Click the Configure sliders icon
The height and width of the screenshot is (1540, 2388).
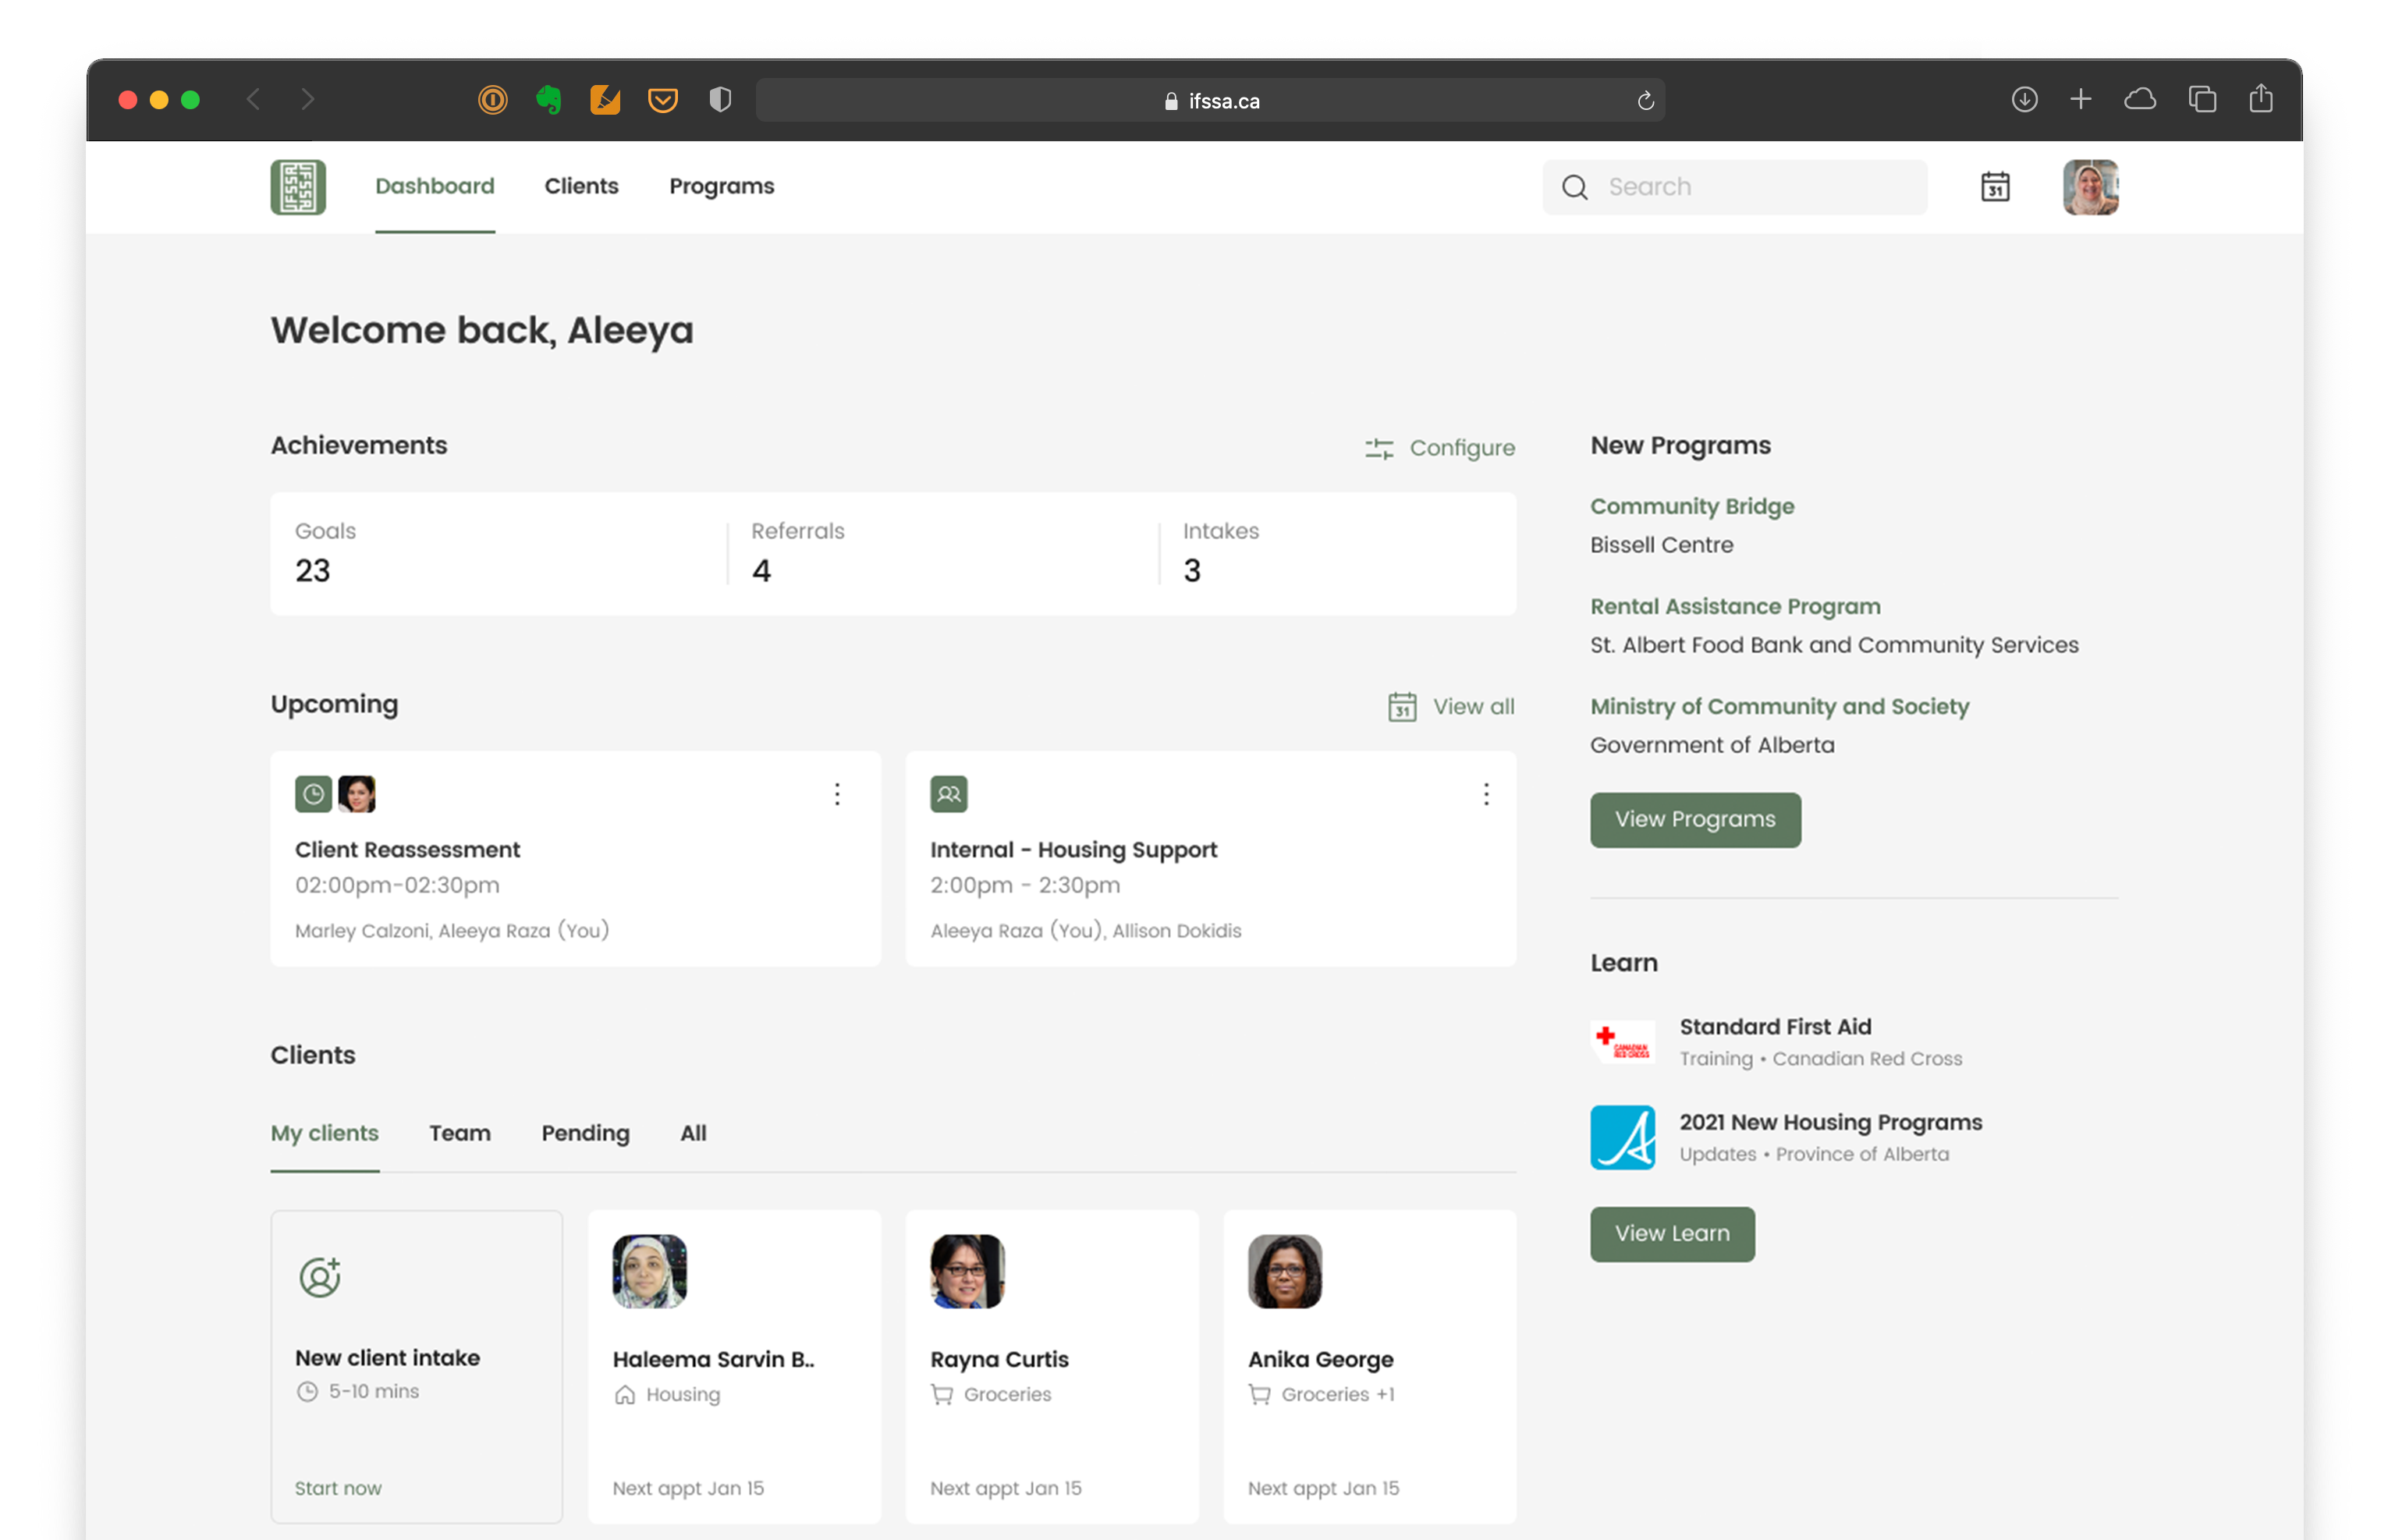point(1379,449)
